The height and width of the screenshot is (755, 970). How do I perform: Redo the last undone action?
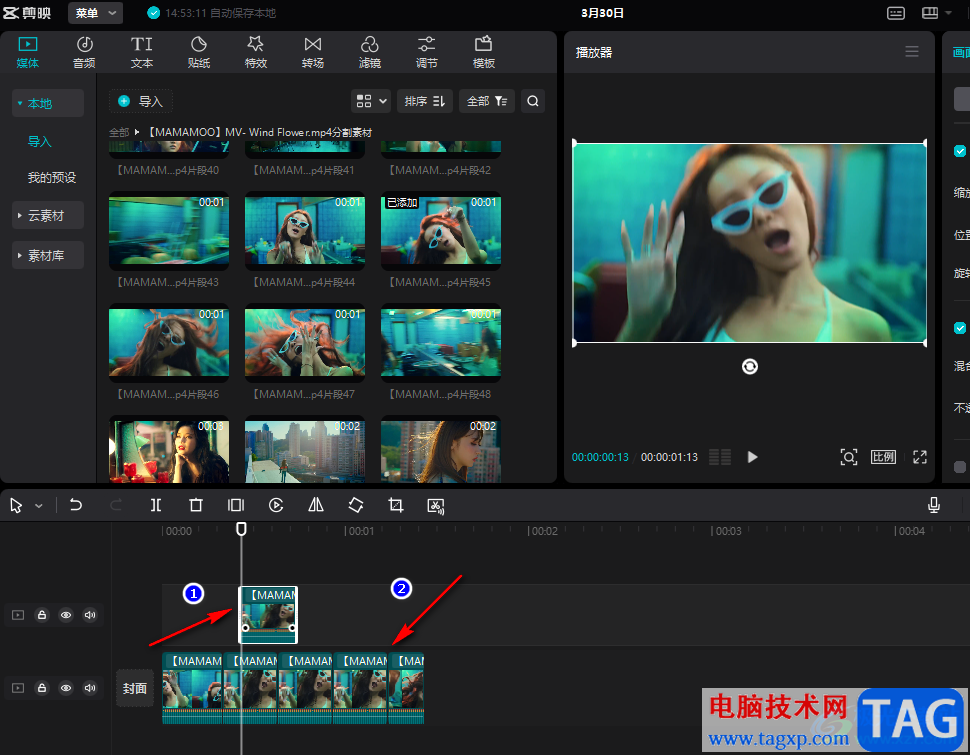116,506
